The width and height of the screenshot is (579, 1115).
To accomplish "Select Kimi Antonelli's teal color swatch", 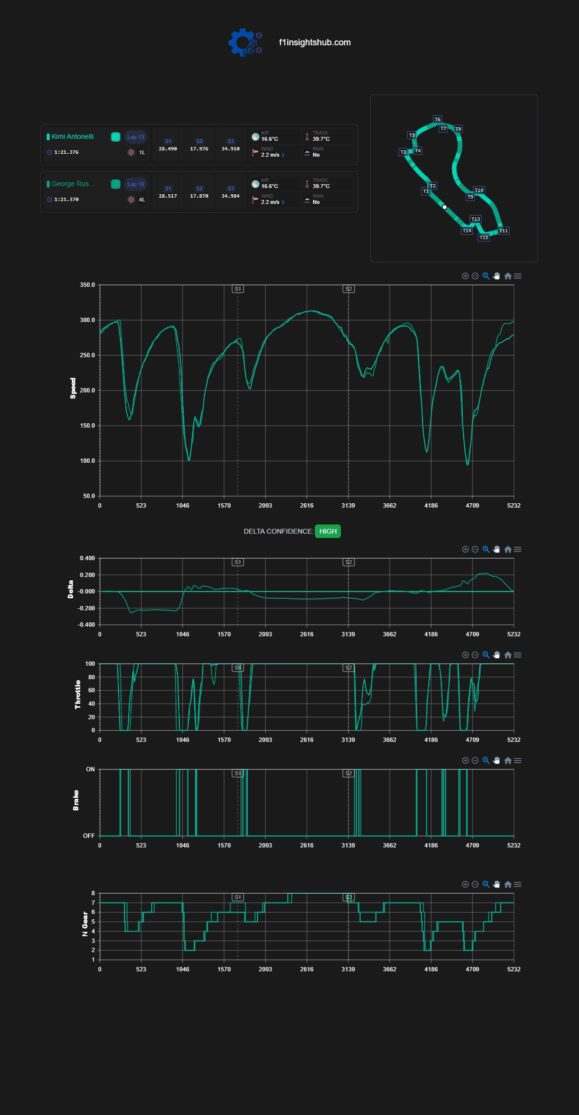I will 115,137.
